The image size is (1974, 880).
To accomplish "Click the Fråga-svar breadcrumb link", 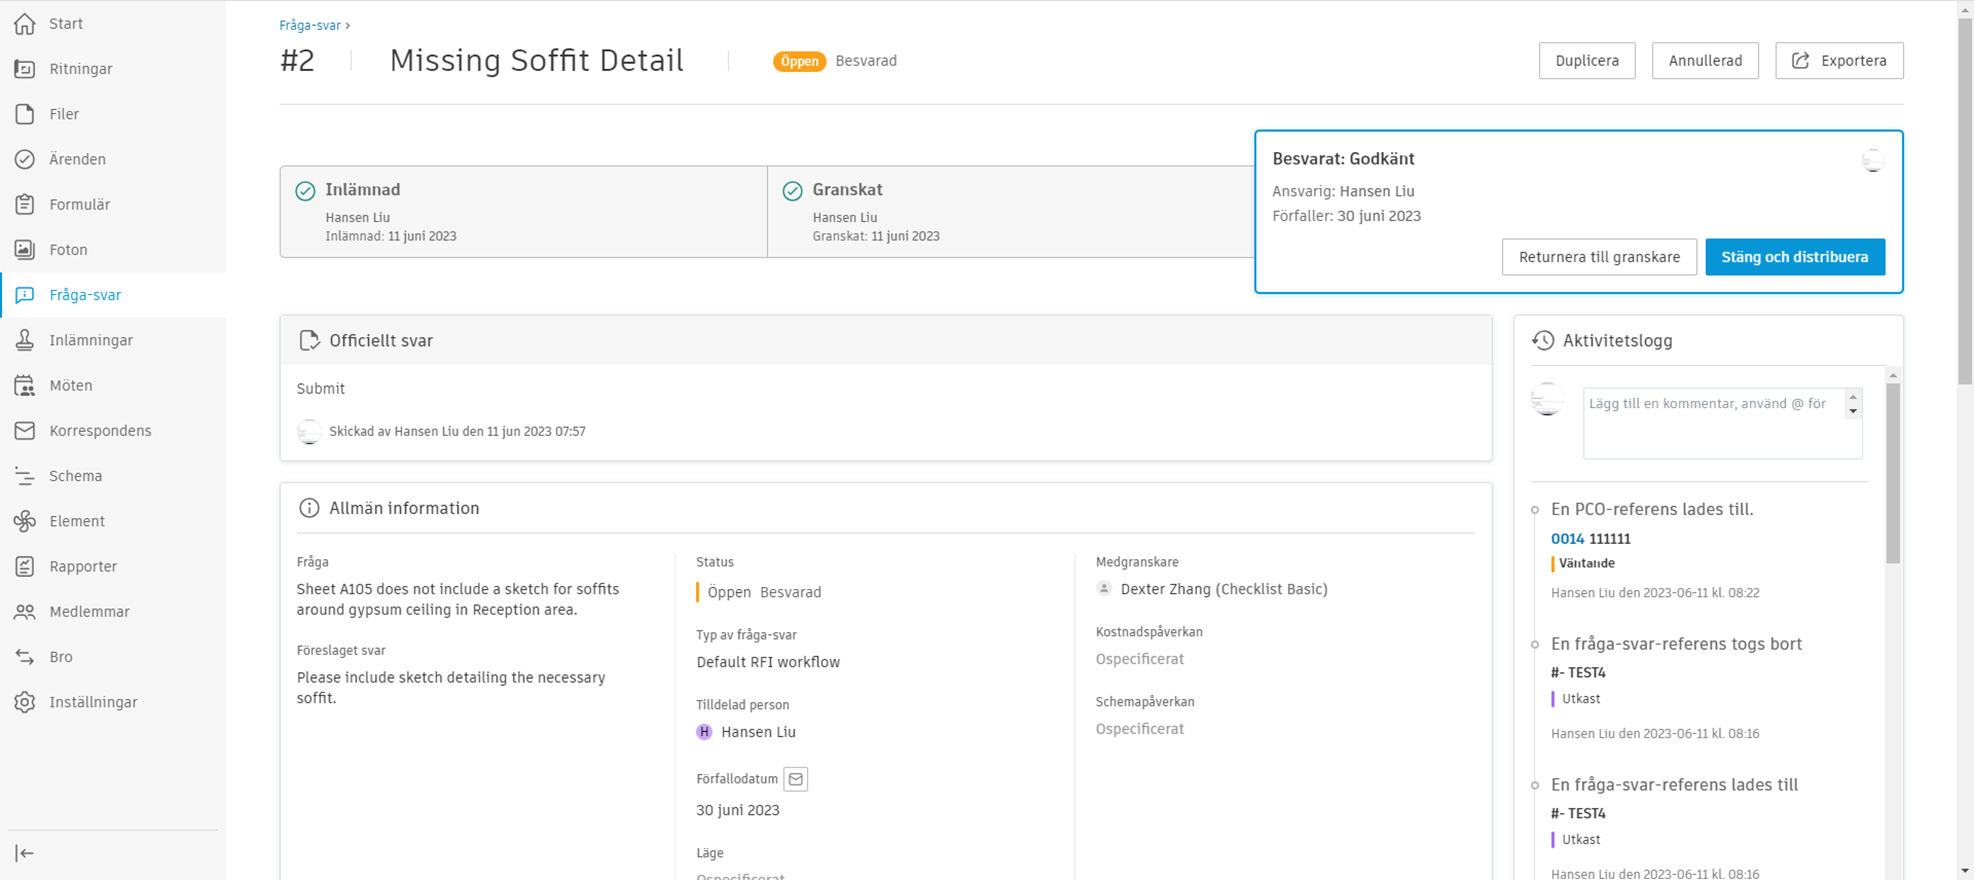I will [x=310, y=25].
